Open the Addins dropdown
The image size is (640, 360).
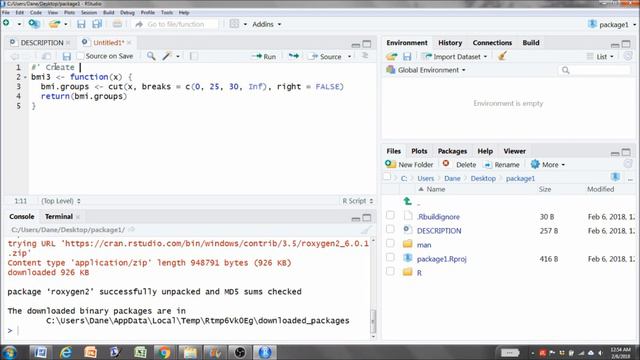[267, 24]
